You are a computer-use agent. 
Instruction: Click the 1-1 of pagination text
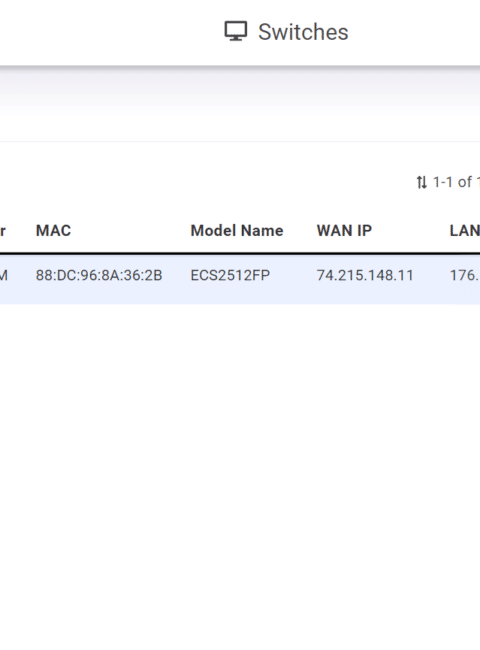click(456, 182)
